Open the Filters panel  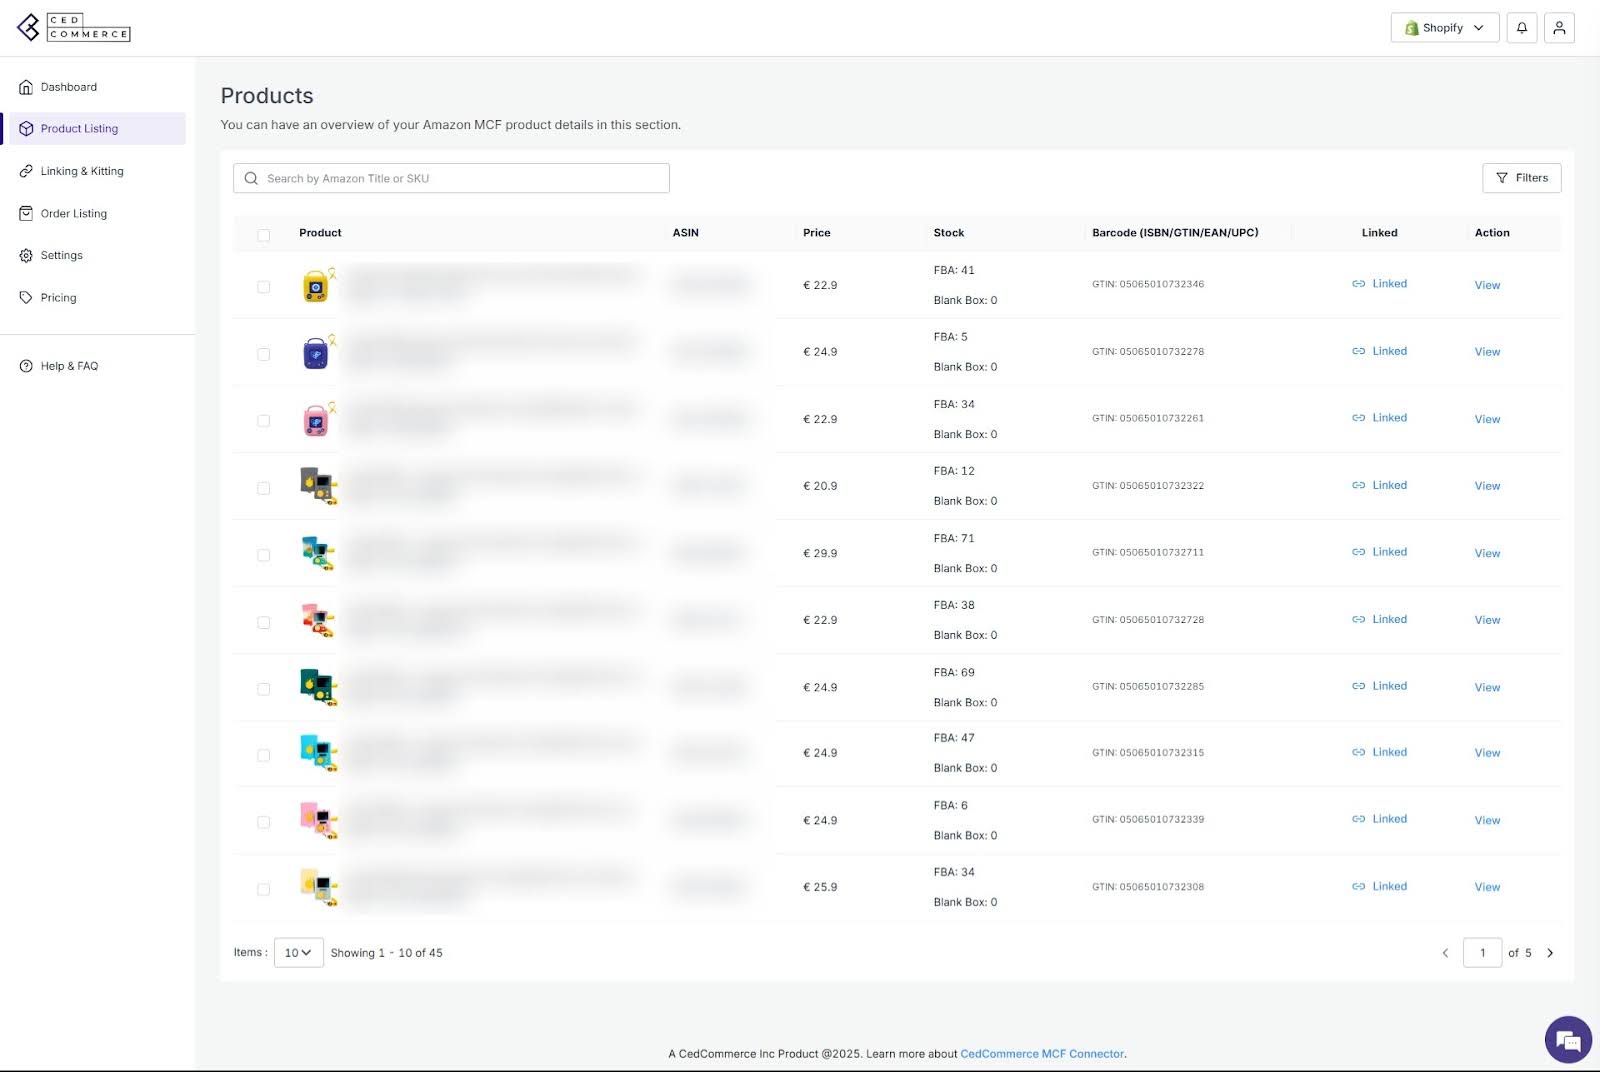pyautogui.click(x=1521, y=178)
